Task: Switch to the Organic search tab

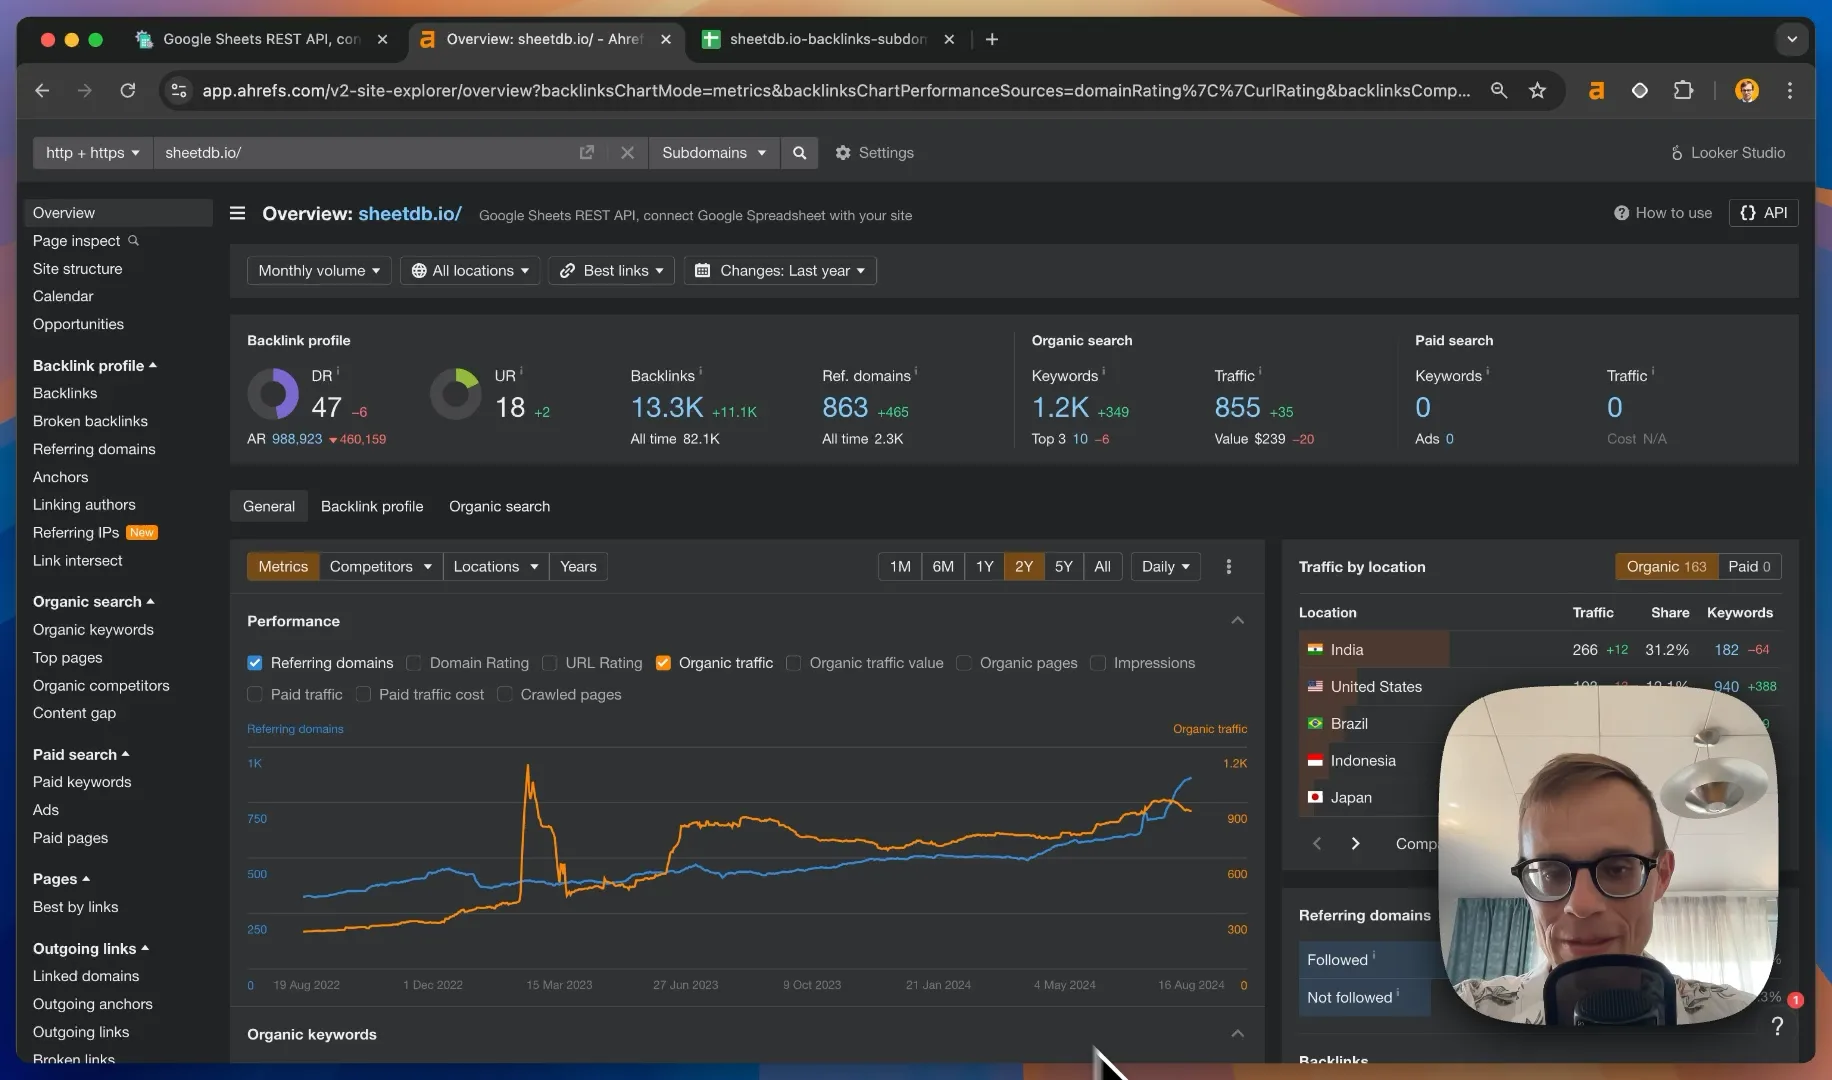Action: point(499,507)
